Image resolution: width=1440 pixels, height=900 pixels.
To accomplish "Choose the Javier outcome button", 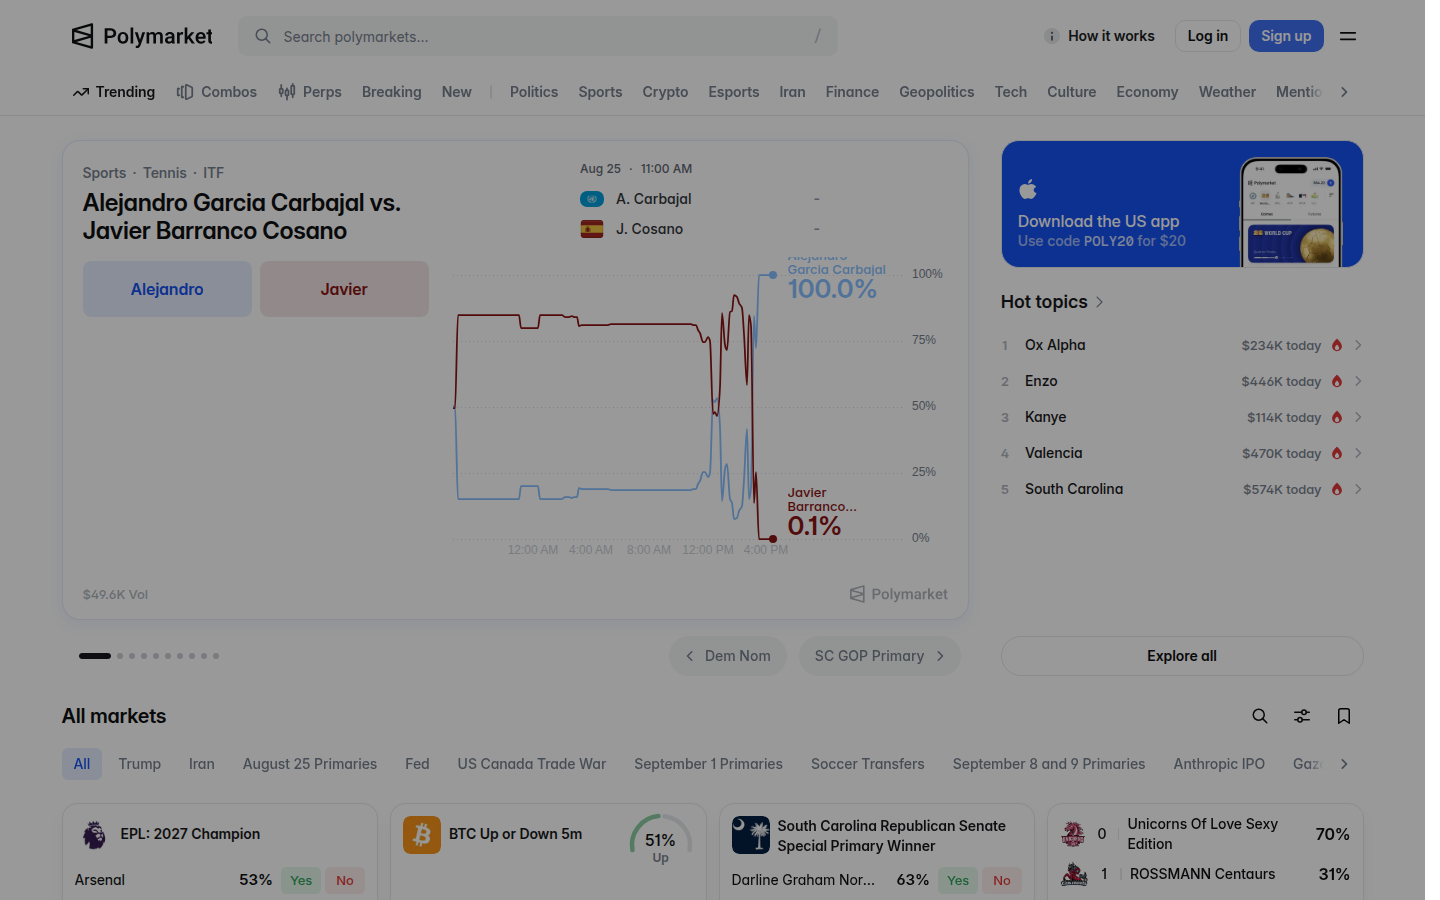I will pyautogui.click(x=344, y=289).
